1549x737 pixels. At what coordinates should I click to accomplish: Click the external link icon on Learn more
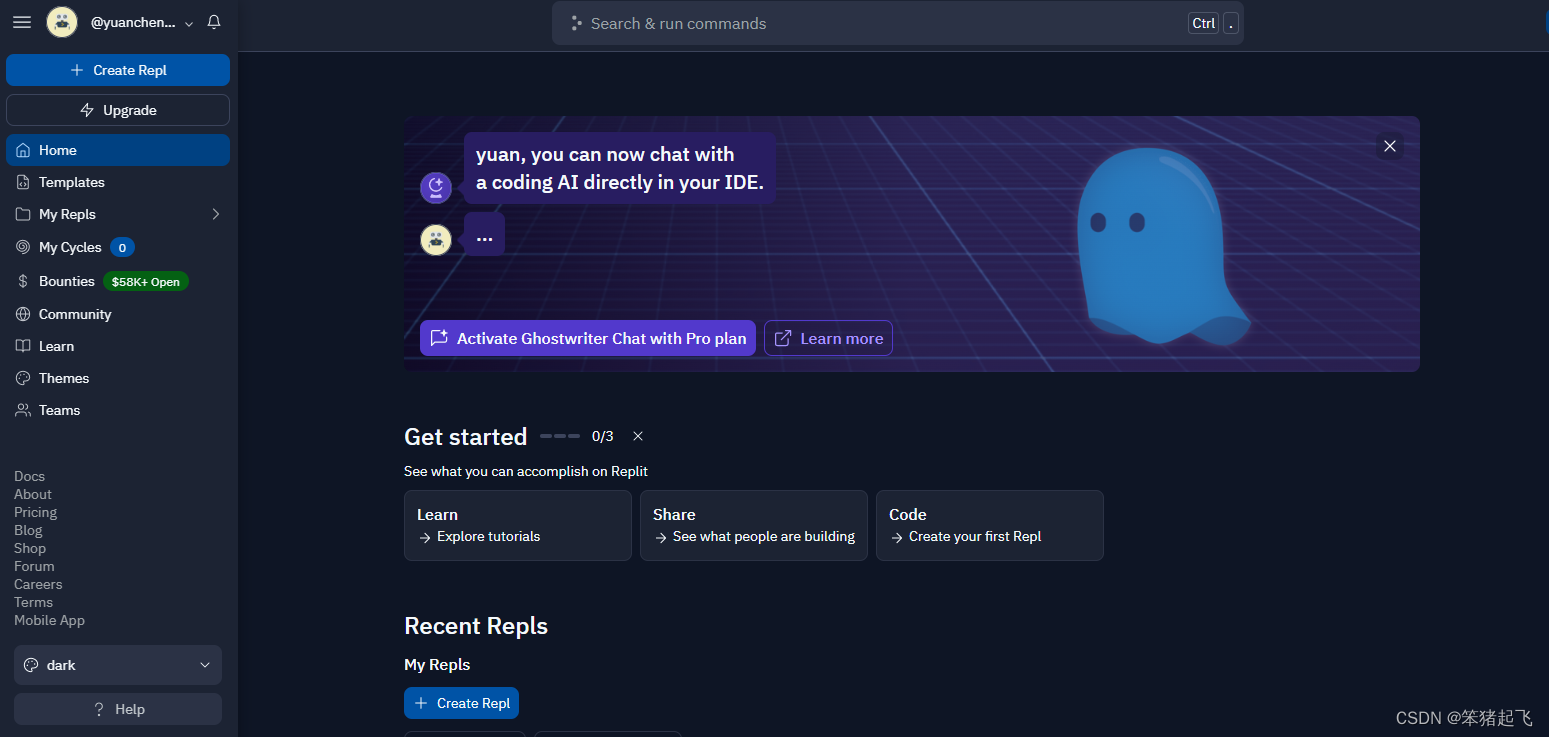(x=783, y=338)
